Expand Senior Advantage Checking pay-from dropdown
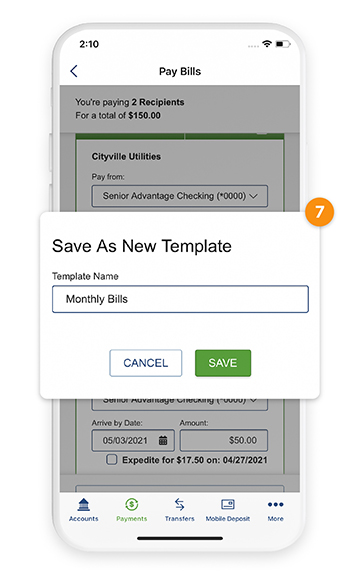The width and height of the screenshot is (360, 576). pos(180,196)
